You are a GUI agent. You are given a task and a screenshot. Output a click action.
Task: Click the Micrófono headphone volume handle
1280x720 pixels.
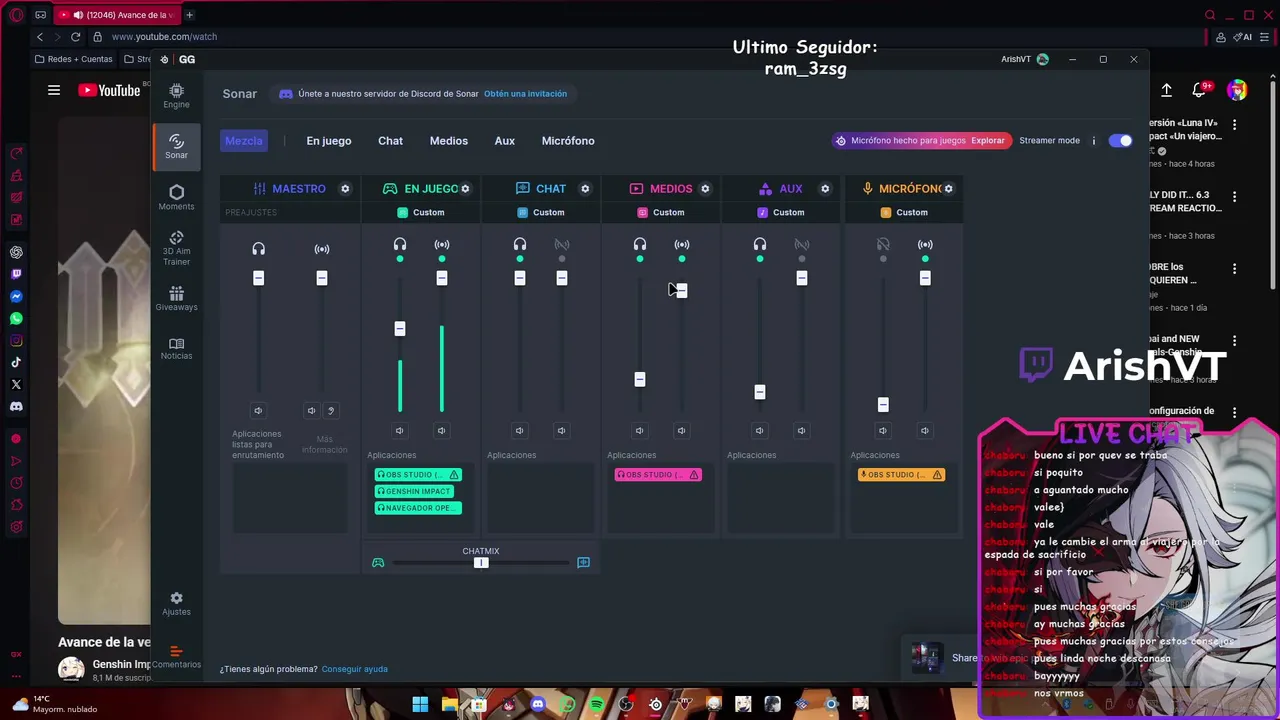click(883, 405)
